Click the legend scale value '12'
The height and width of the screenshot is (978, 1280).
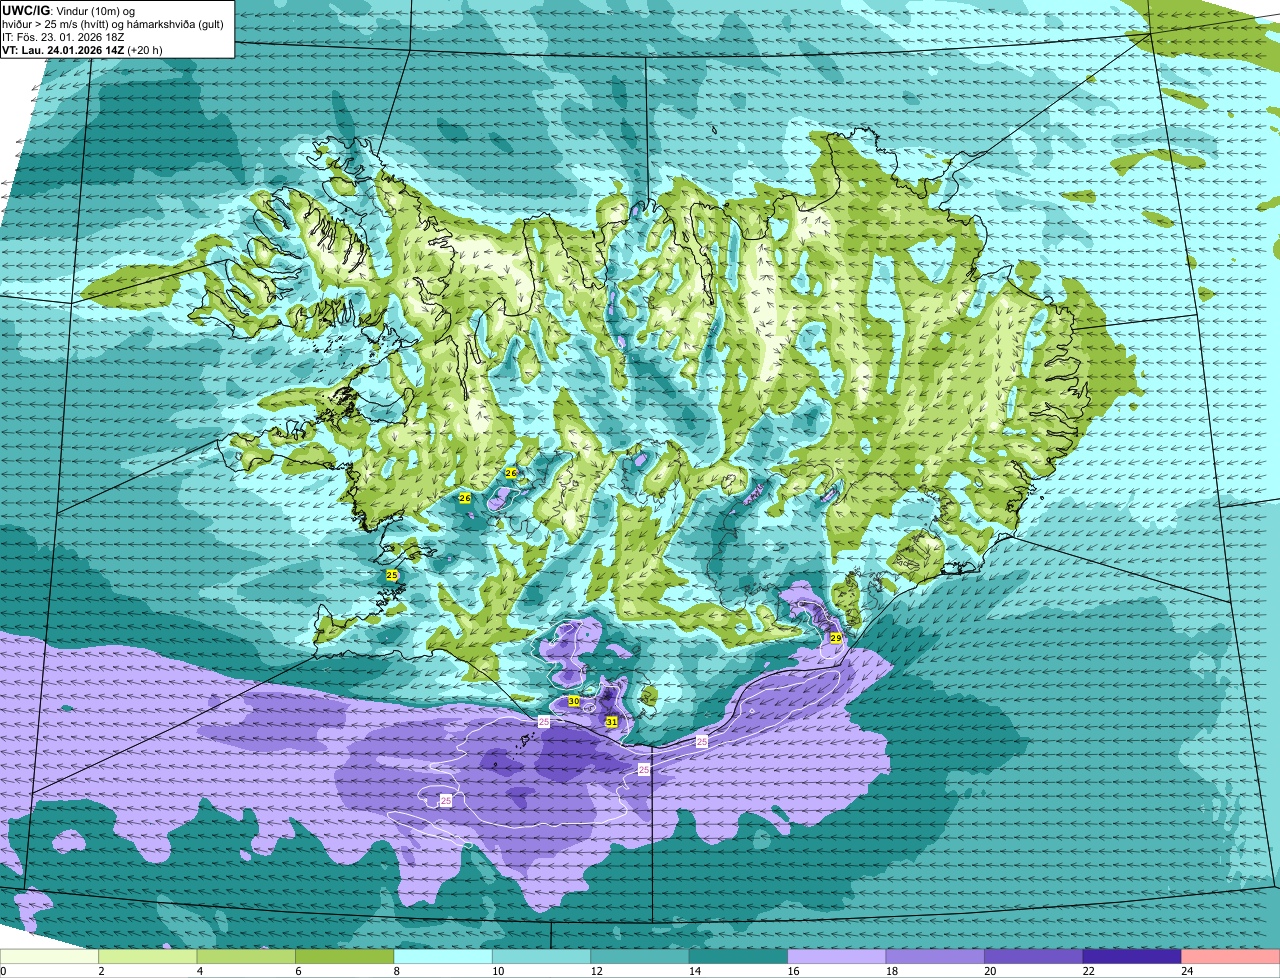[596, 971]
